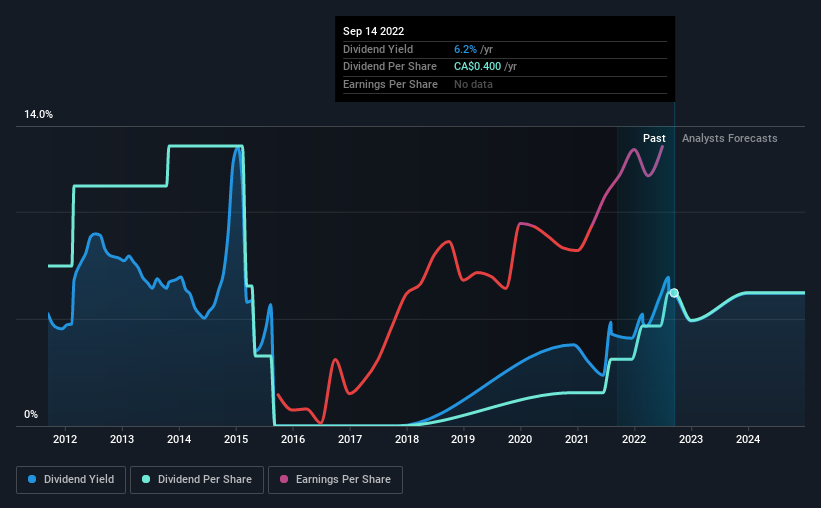Click the No data earnings value

pyautogui.click(x=473, y=84)
